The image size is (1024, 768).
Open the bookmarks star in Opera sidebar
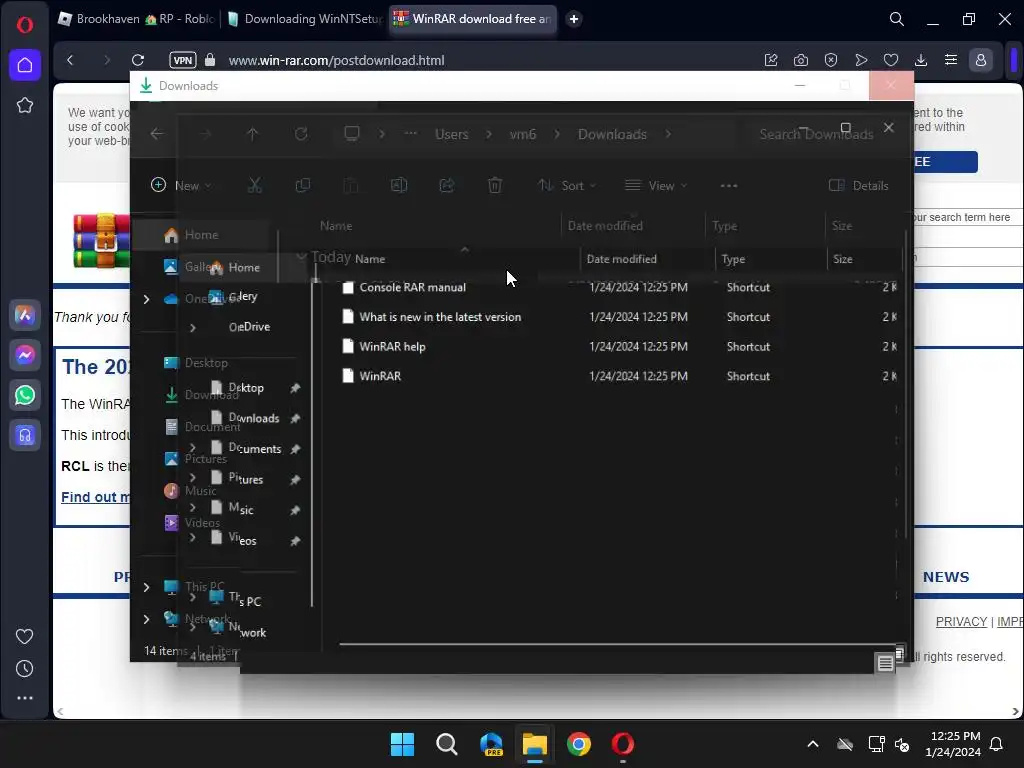coord(25,105)
